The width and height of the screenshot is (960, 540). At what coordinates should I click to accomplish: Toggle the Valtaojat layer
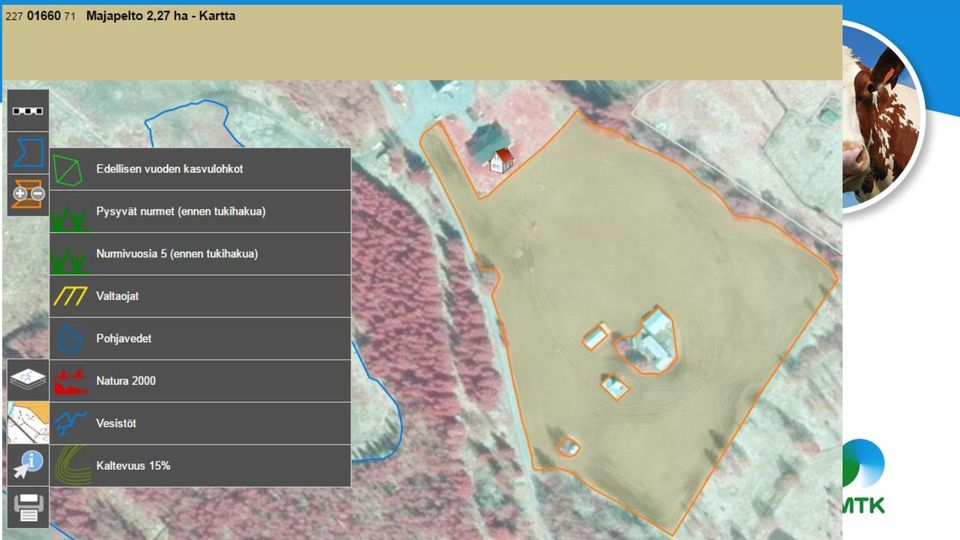pos(200,296)
